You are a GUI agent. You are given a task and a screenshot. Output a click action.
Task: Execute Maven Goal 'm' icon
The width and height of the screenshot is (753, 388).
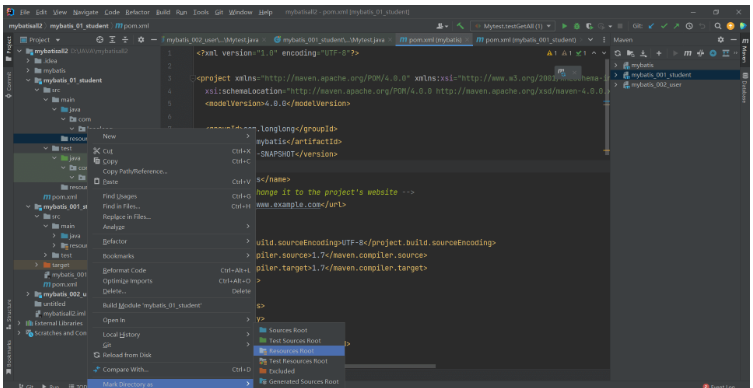[x=688, y=53]
